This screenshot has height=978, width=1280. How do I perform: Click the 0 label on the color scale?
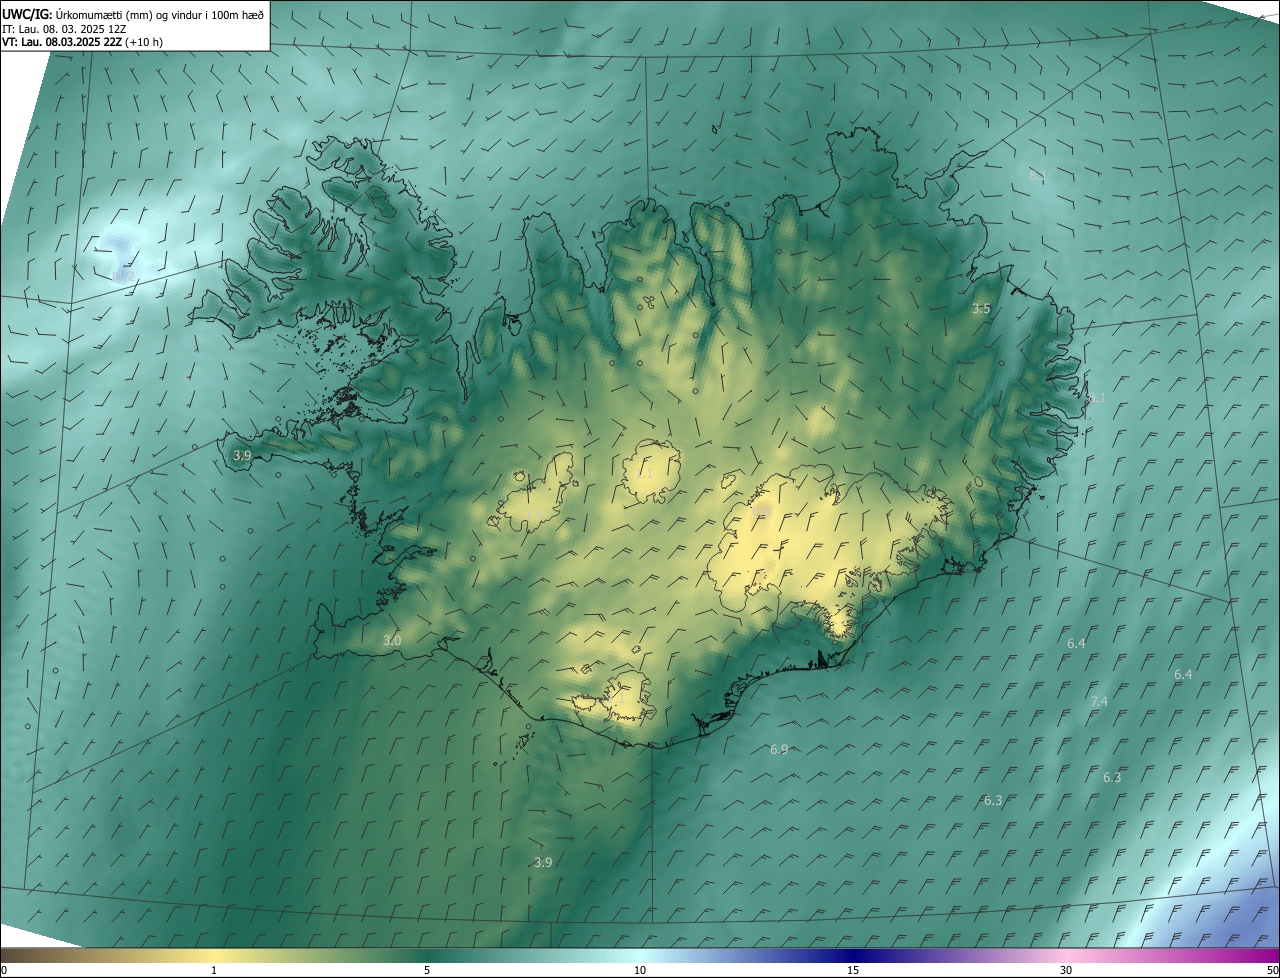4,970
